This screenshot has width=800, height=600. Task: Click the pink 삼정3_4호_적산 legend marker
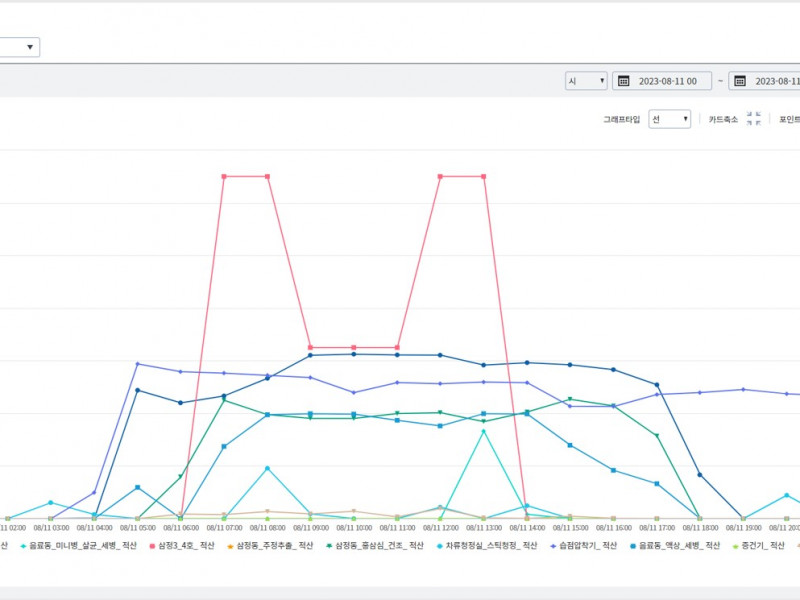151,546
